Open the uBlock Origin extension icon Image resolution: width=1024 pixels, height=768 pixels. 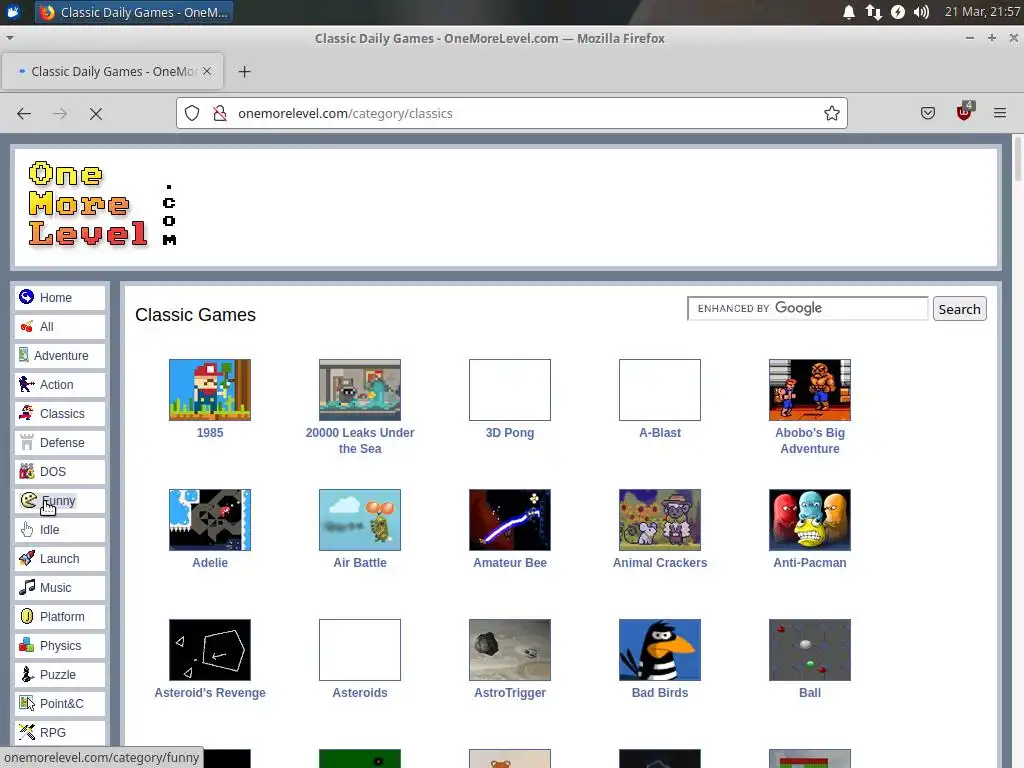964,112
